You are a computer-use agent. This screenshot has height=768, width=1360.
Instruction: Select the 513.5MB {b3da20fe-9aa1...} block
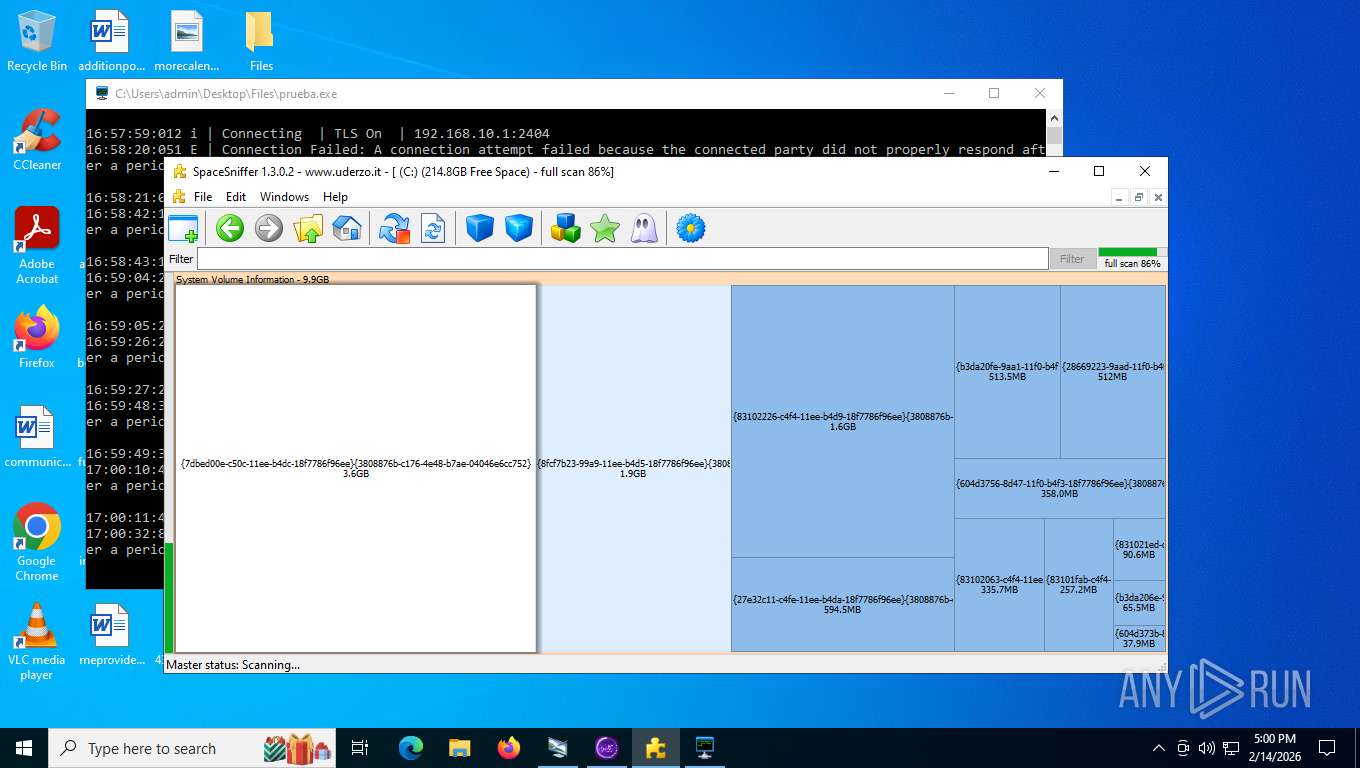[1007, 372]
